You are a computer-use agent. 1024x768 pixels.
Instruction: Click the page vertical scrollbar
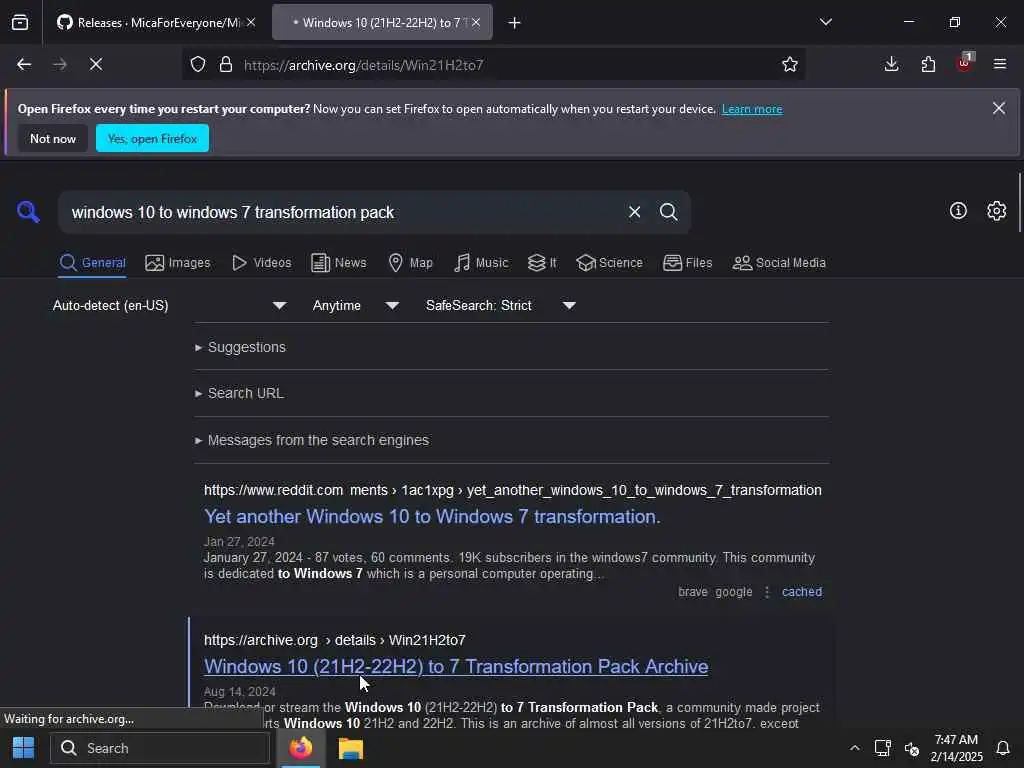click(x=1019, y=202)
